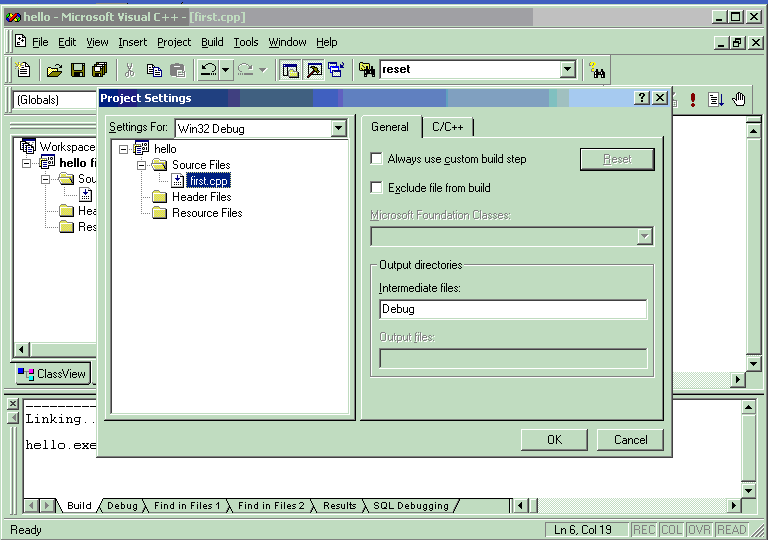Click the hand breakpoint icon

click(x=739, y=99)
